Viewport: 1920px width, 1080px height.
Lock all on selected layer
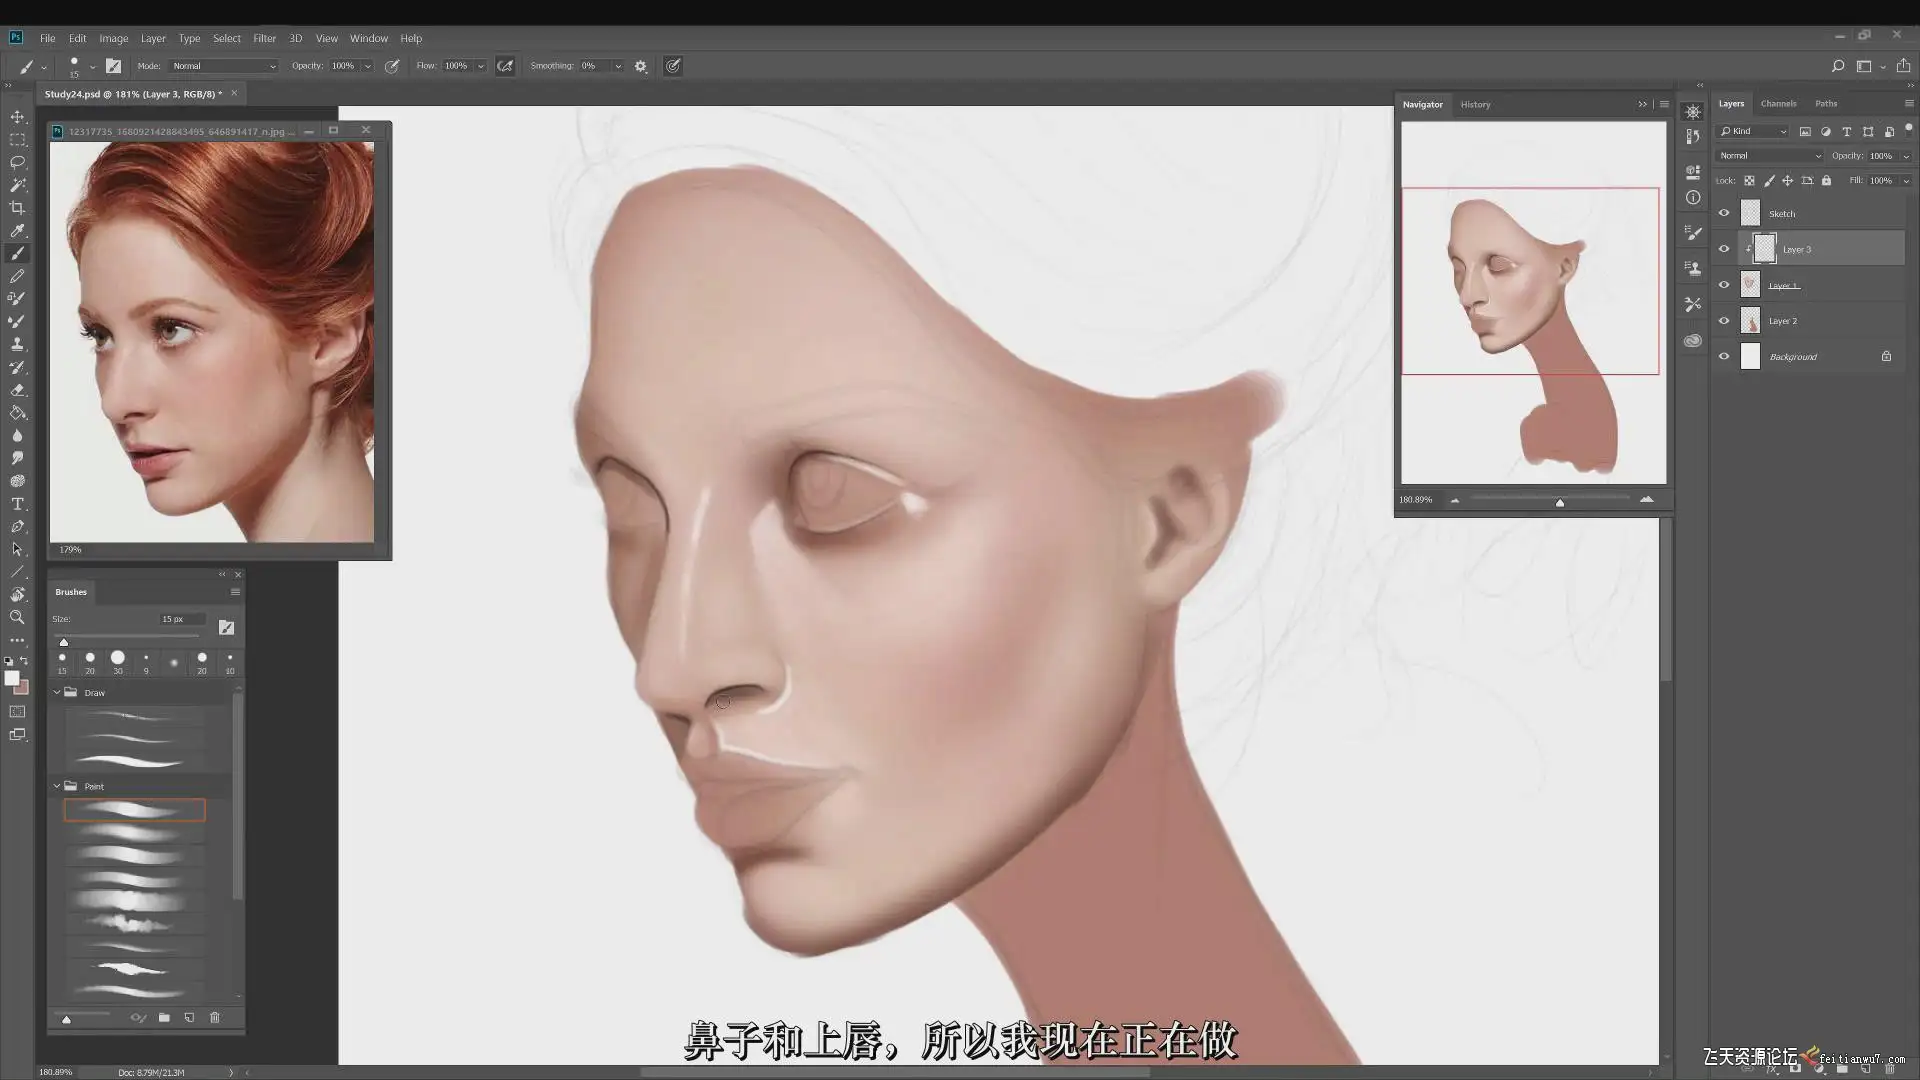coord(1826,181)
